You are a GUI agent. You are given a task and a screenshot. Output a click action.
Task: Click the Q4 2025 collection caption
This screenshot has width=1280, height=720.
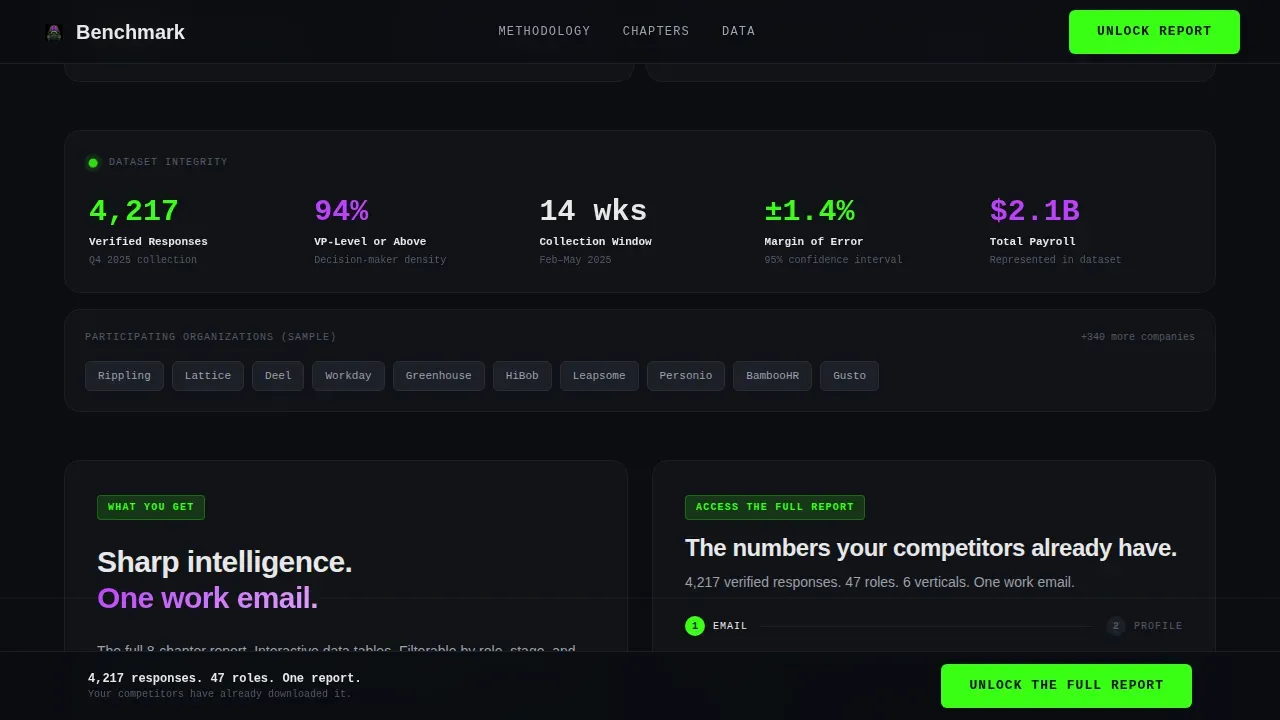(143, 260)
